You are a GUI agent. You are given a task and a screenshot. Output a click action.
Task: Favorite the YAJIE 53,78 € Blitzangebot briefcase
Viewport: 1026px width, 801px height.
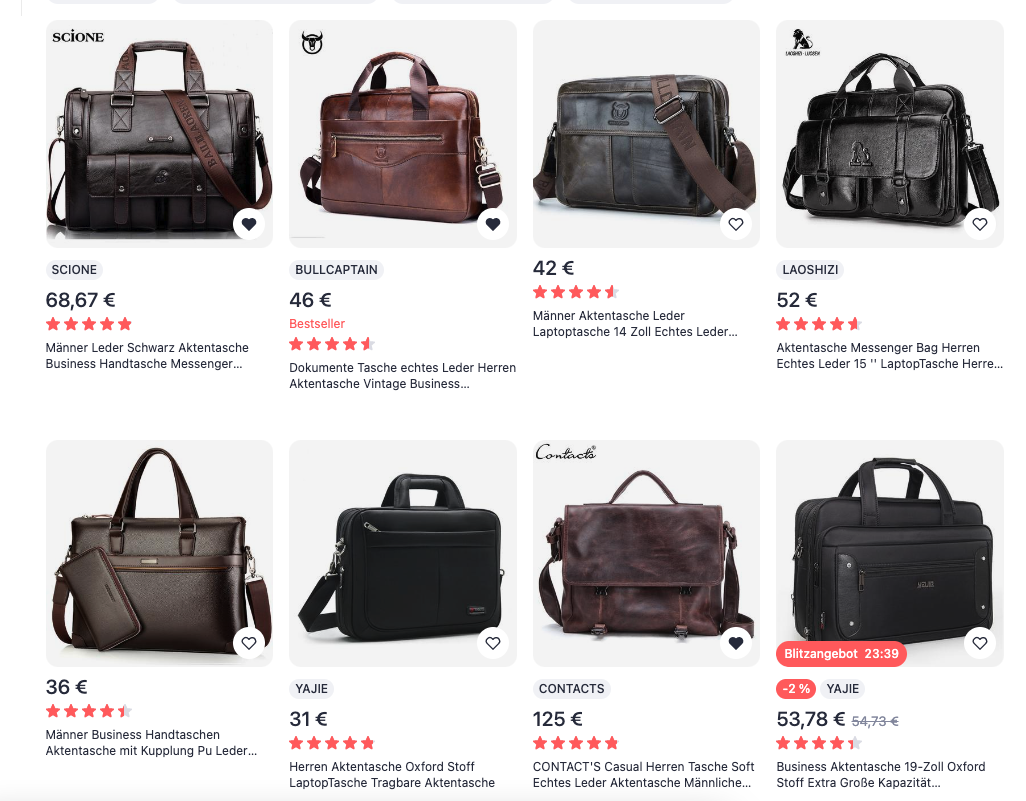click(x=980, y=643)
